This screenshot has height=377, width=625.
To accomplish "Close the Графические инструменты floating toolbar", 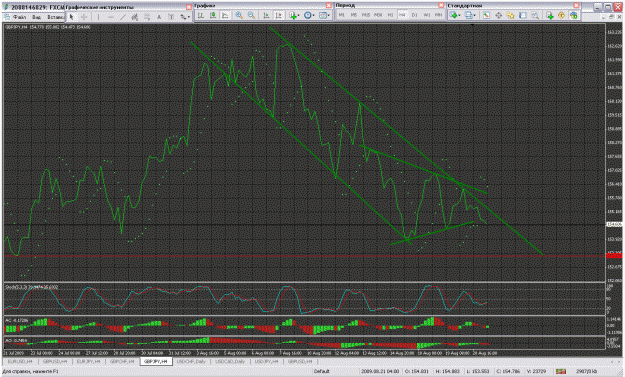I will coord(189,7).
